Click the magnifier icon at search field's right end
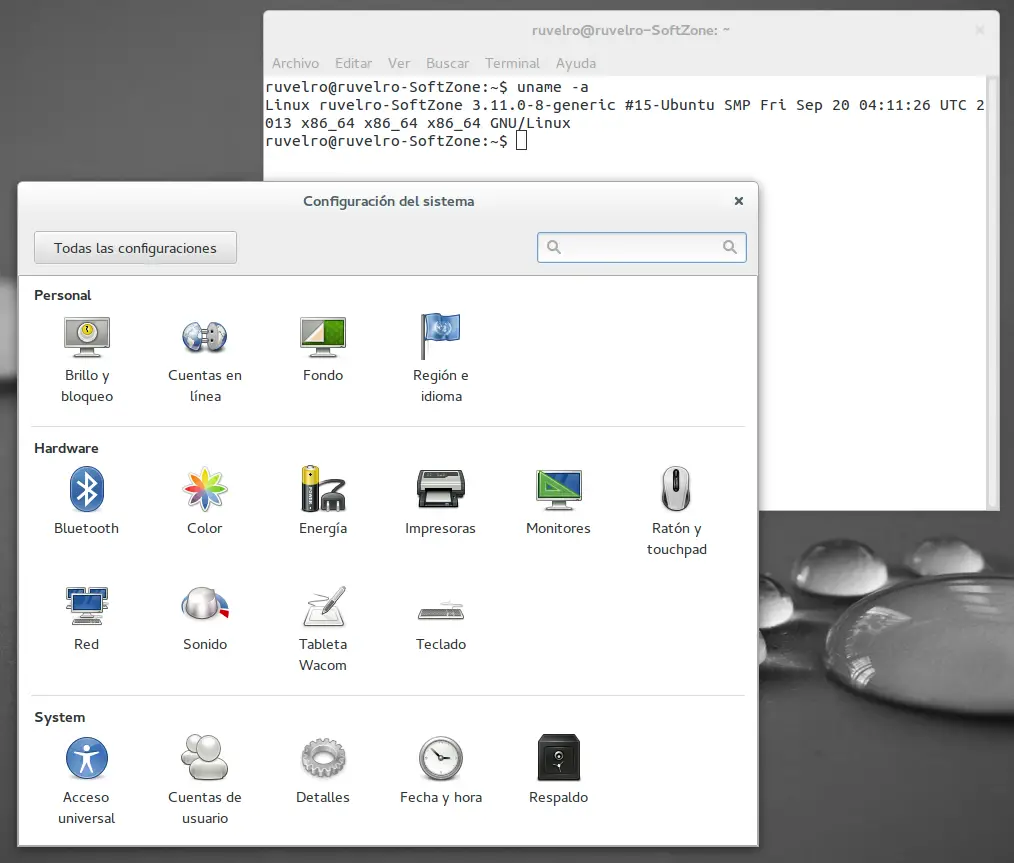This screenshot has width=1014, height=863. 729,247
